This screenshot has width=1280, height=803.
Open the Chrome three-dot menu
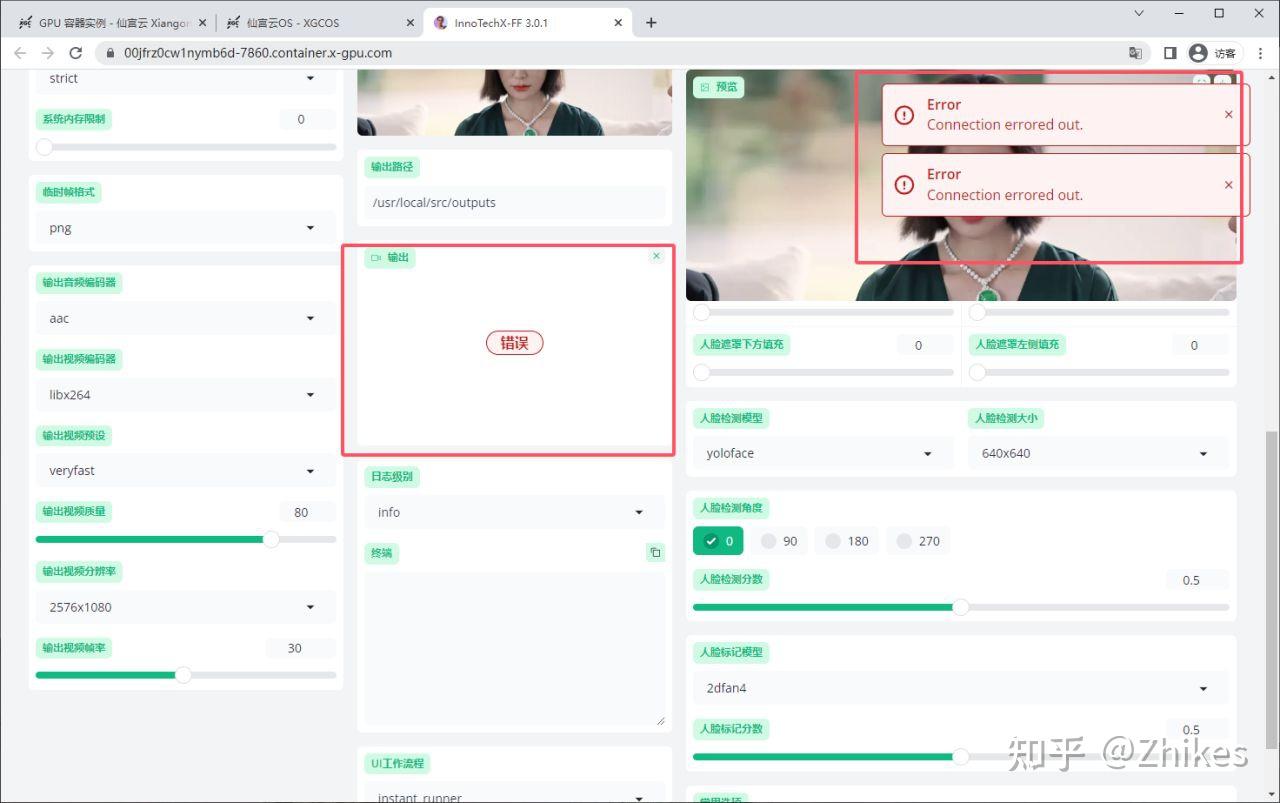tap(1260, 53)
